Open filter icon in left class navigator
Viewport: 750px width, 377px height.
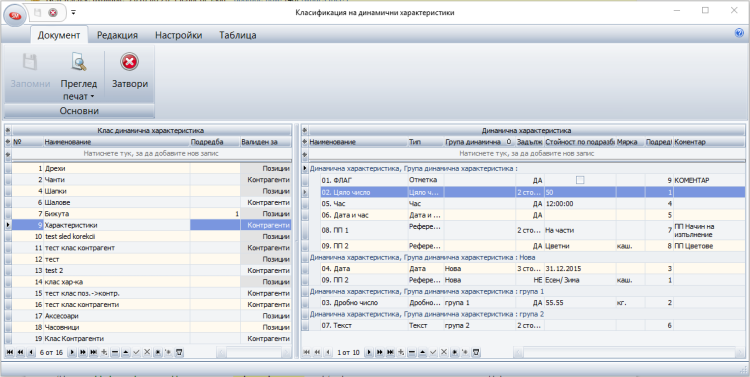pos(179,353)
